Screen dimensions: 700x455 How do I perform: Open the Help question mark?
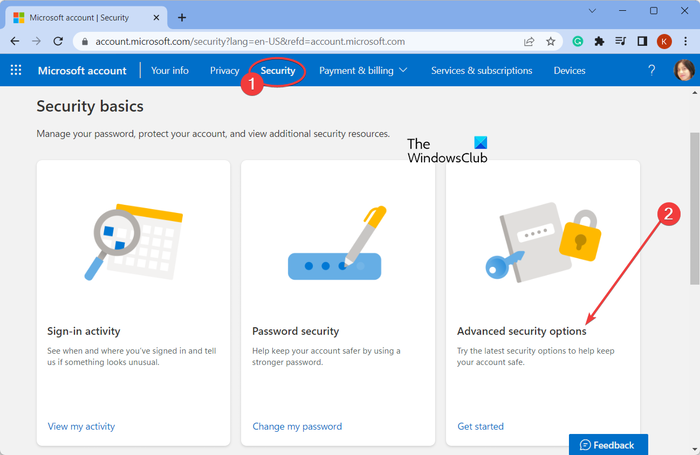(652, 70)
